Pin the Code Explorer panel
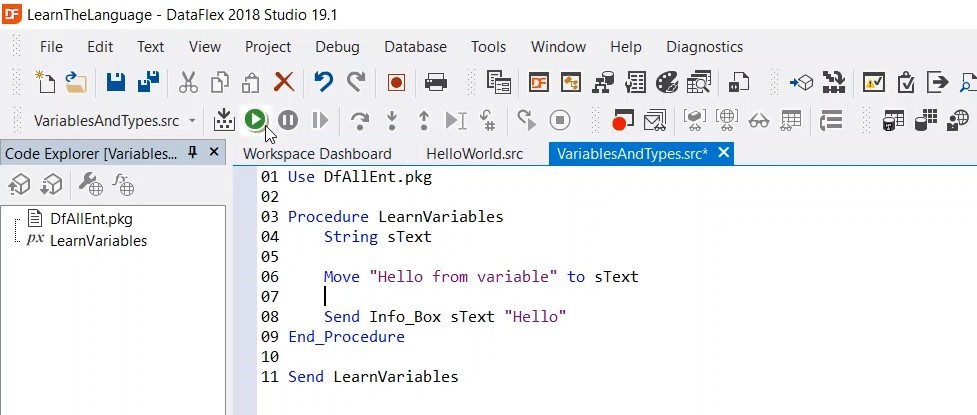The image size is (977, 415). point(193,153)
